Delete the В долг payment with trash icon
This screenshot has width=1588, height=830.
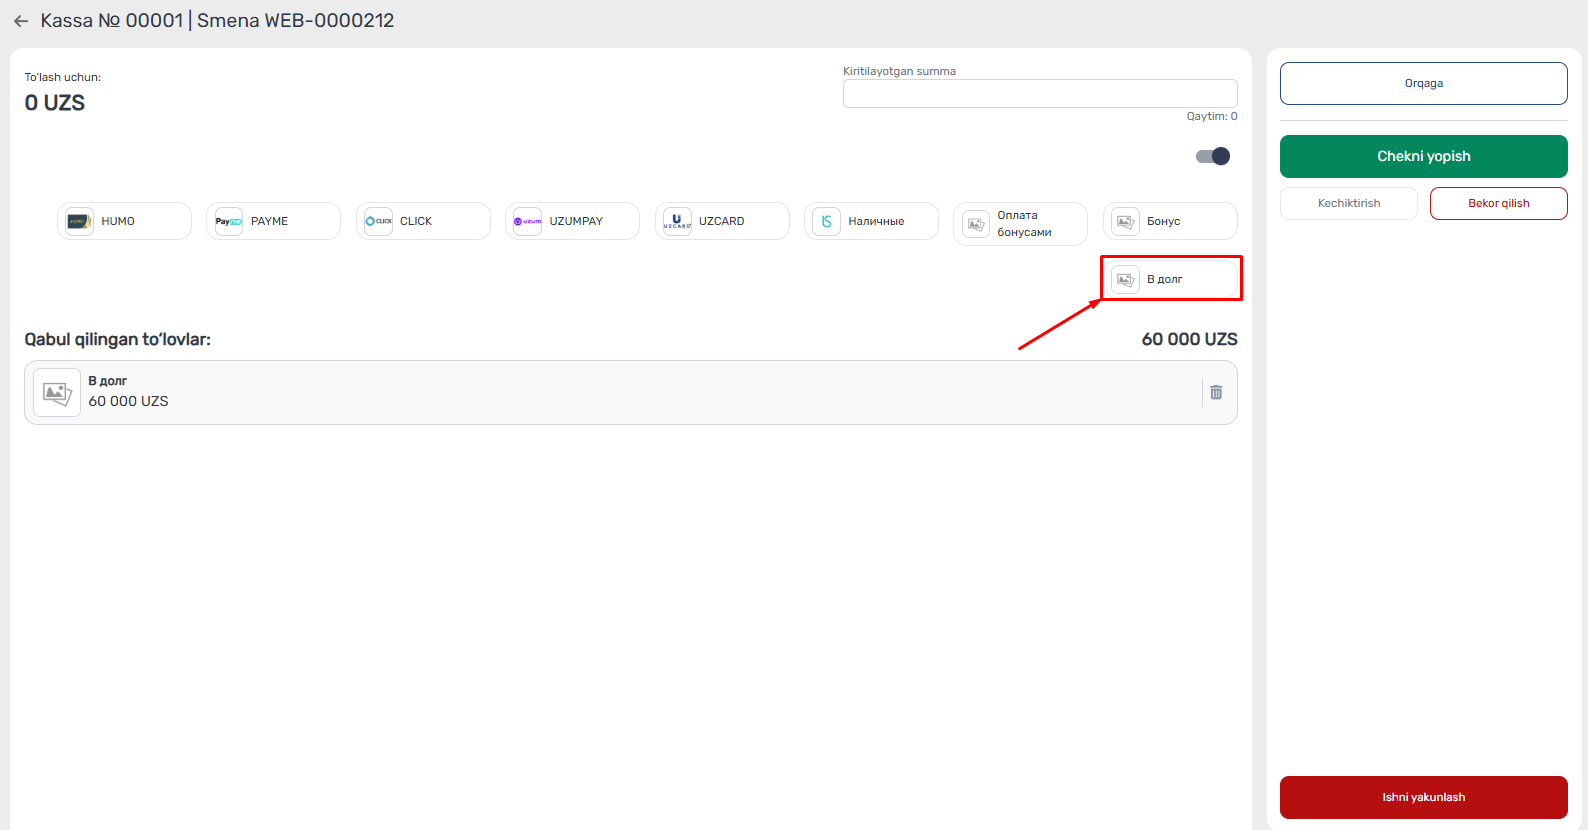tap(1216, 393)
